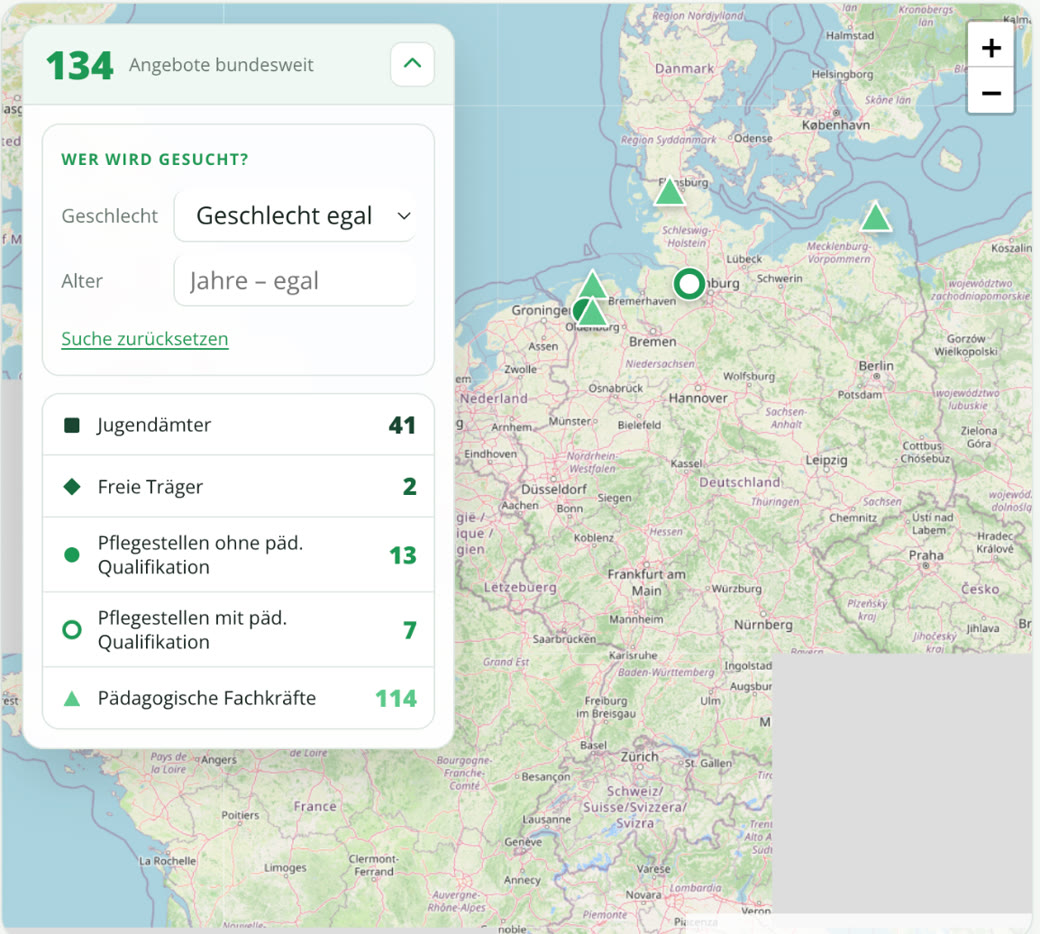Click the 'Alter' field label

tap(82, 281)
